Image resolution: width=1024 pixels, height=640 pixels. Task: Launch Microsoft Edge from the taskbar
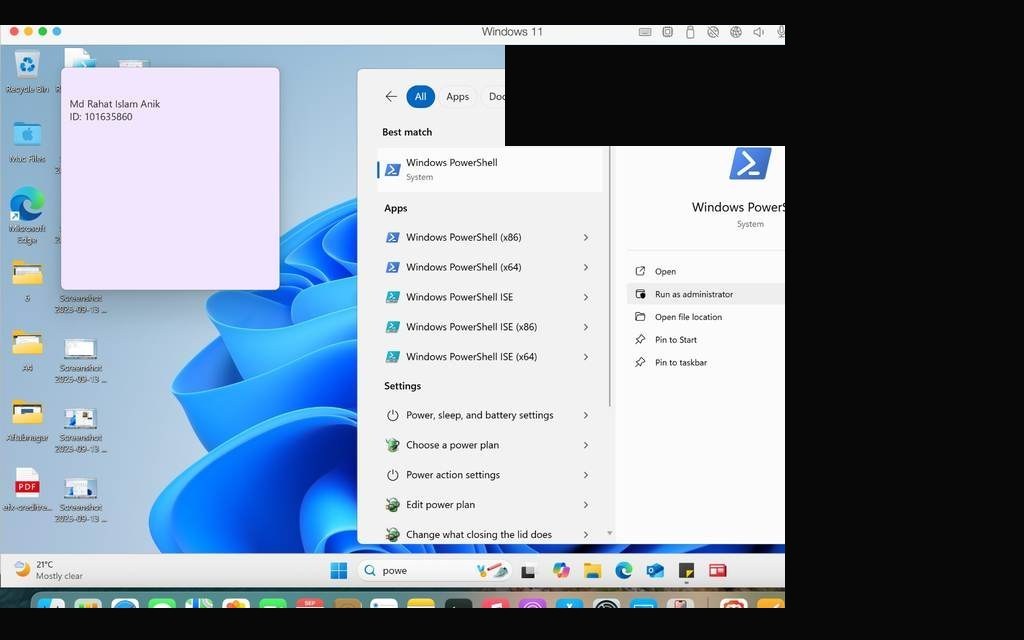click(624, 571)
